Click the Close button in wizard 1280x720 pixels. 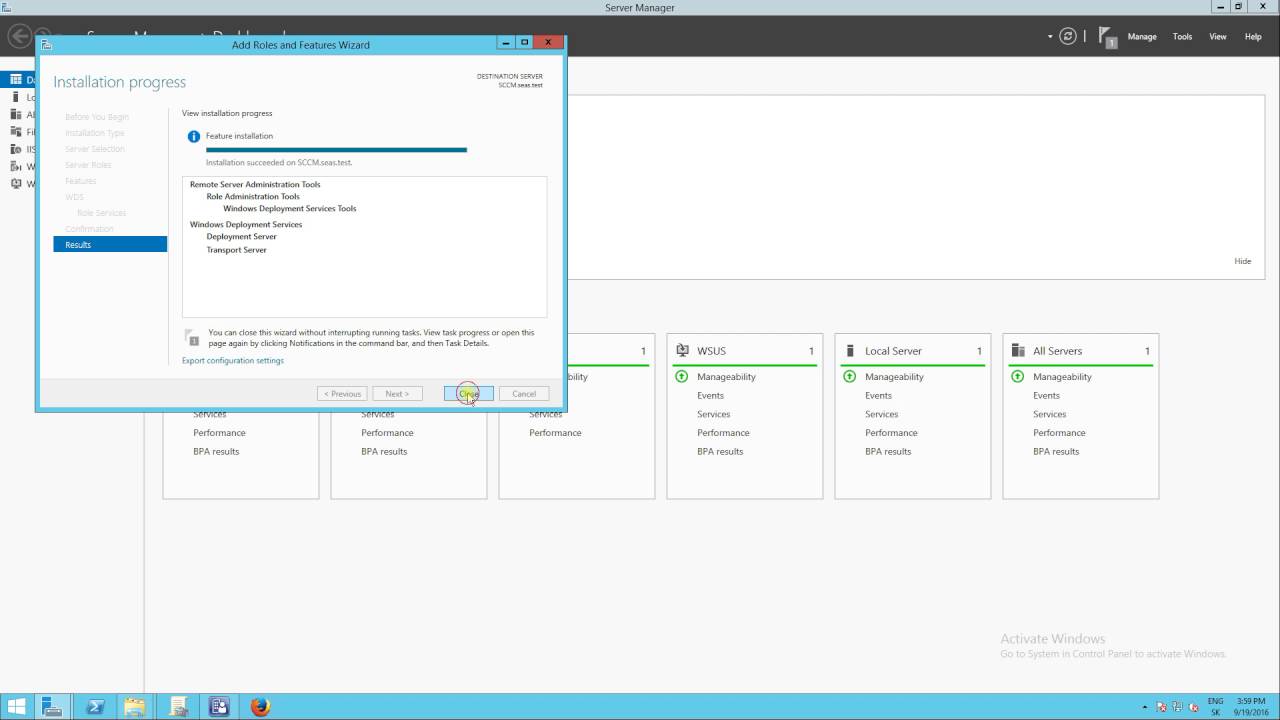tap(468, 394)
